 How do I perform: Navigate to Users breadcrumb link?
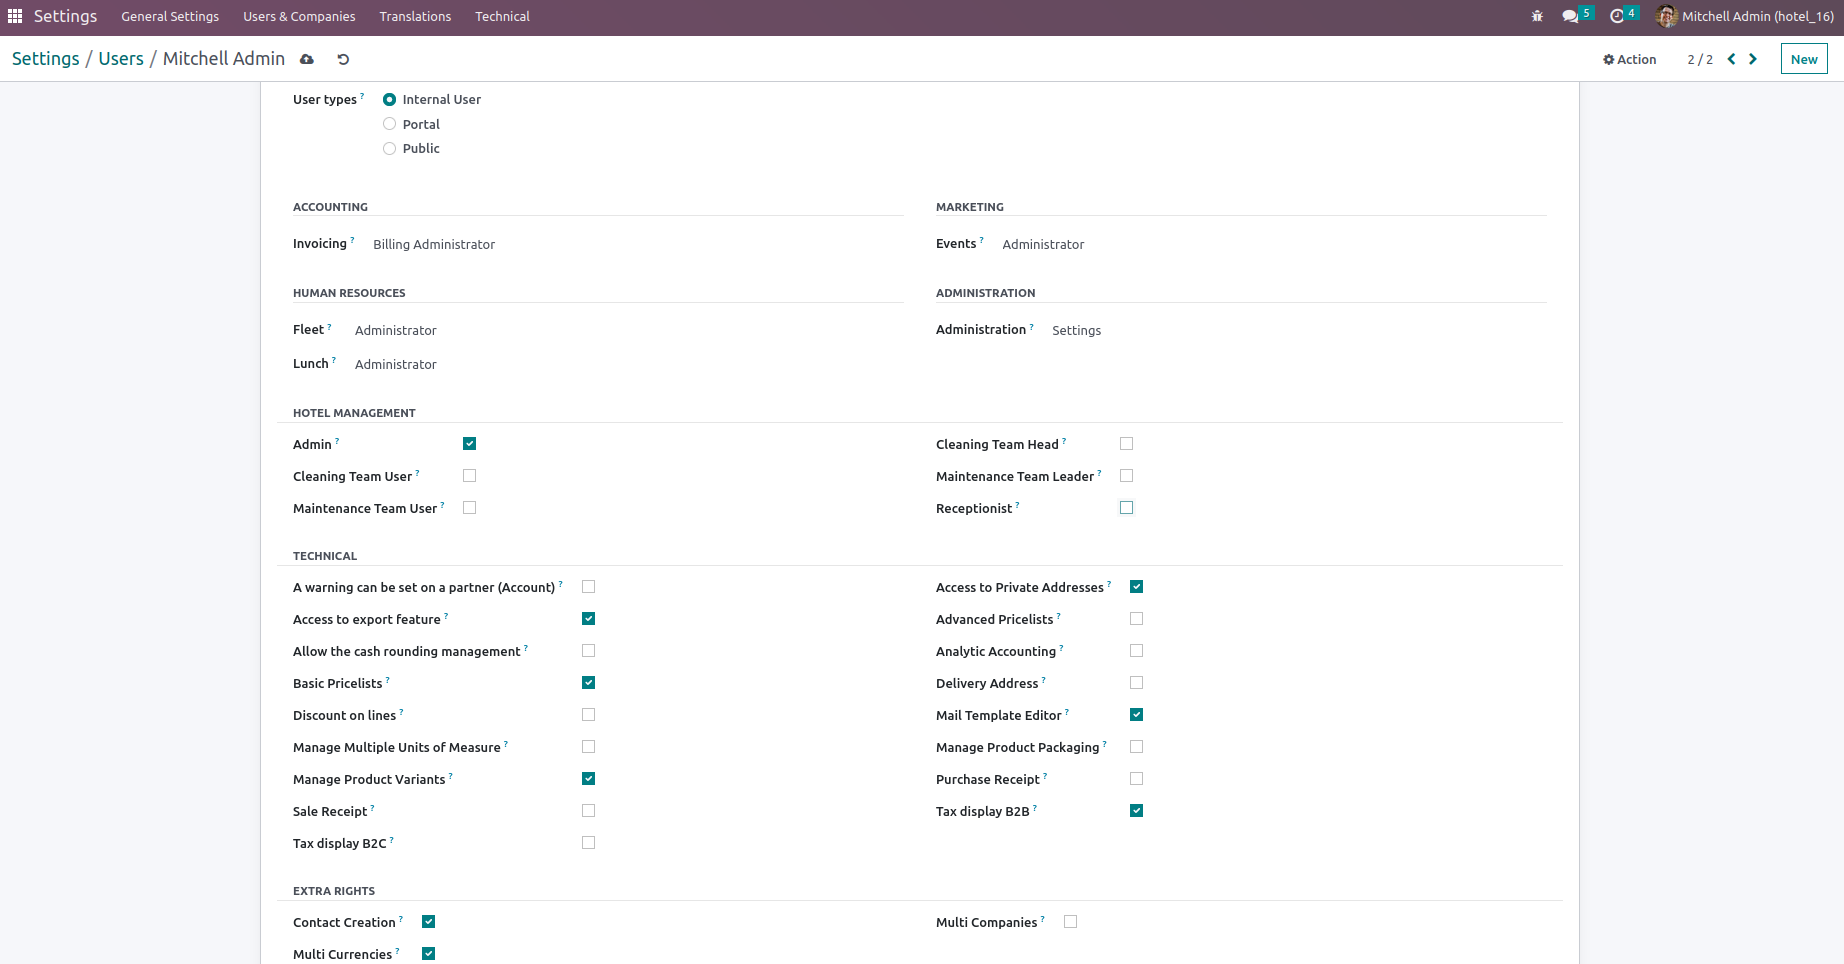[121, 59]
